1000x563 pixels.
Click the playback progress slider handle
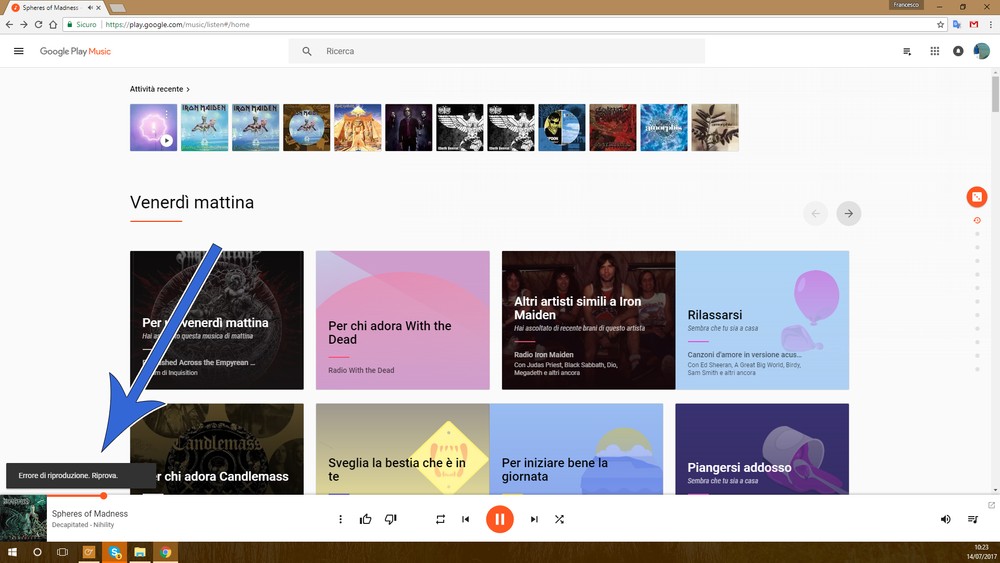(103, 495)
